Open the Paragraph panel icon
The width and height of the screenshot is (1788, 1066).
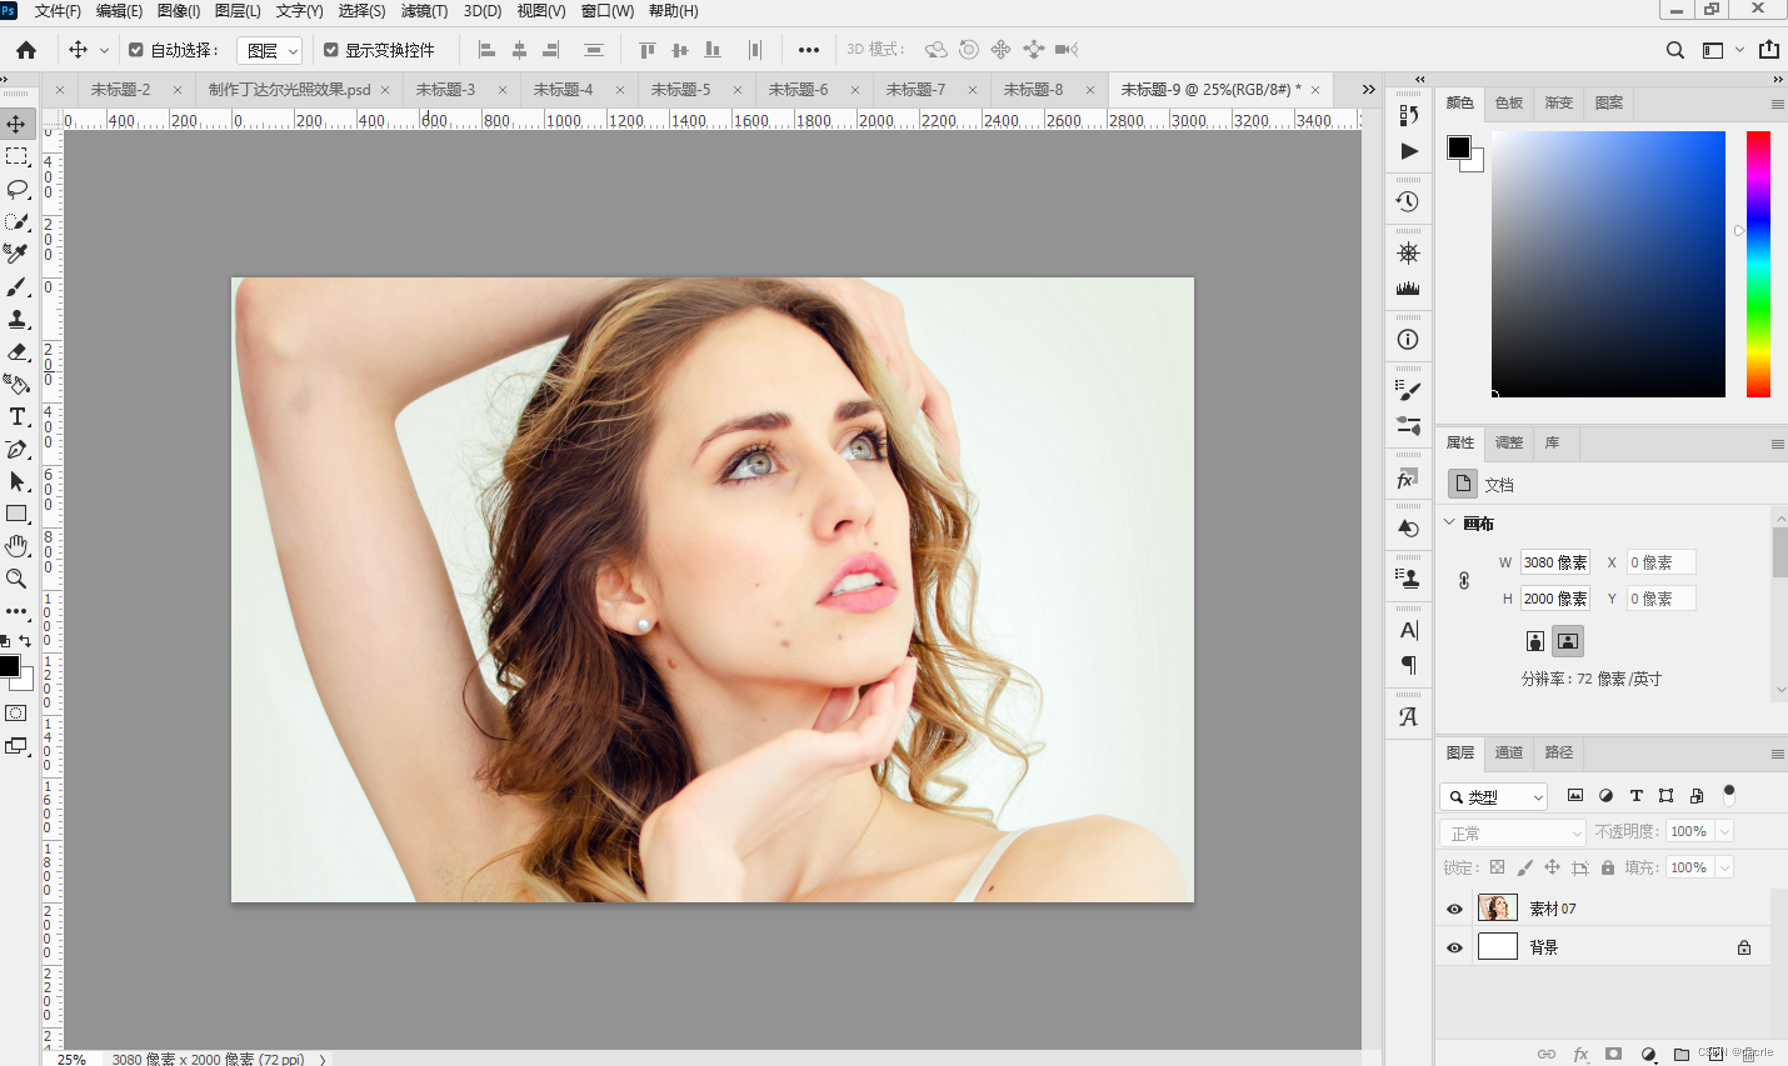pos(1408,665)
